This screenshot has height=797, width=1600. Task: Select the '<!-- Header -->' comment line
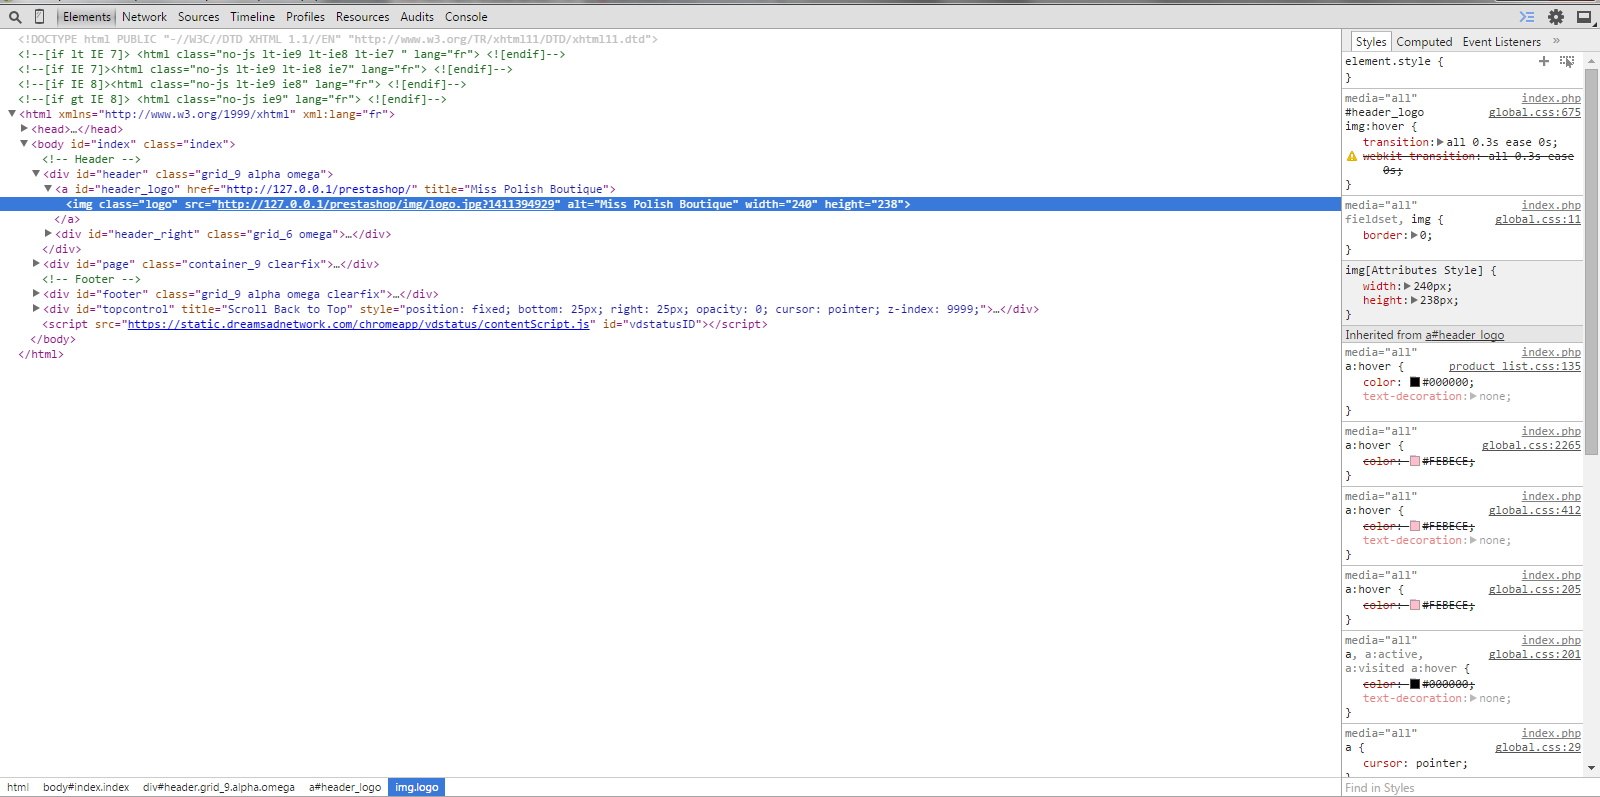click(x=91, y=159)
